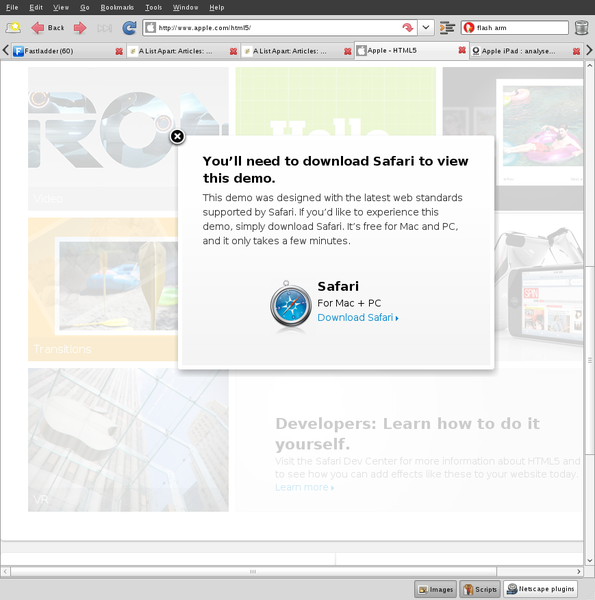Expand the address bar history dropdown
The height and width of the screenshot is (600, 595).
[x=425, y=28]
